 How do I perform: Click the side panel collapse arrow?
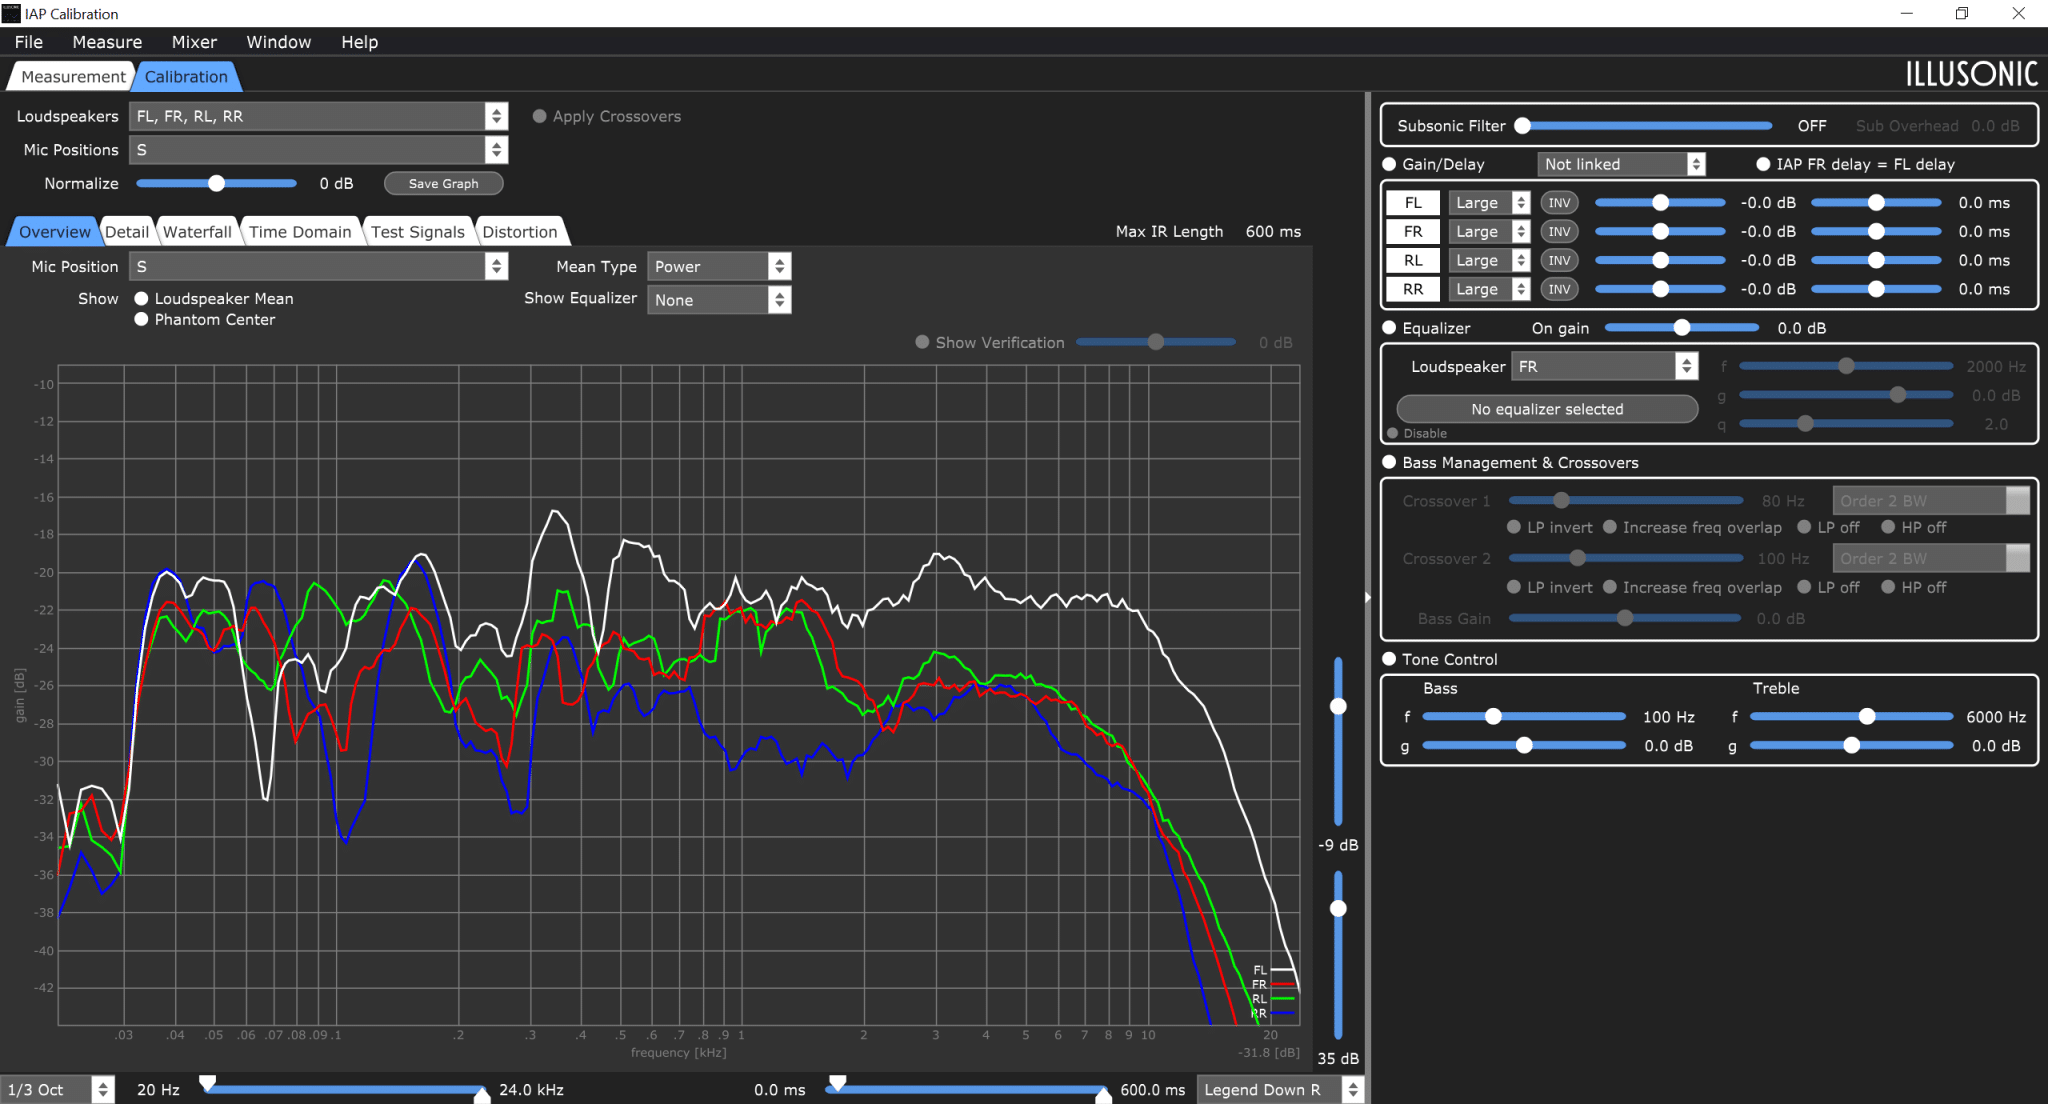(1367, 597)
